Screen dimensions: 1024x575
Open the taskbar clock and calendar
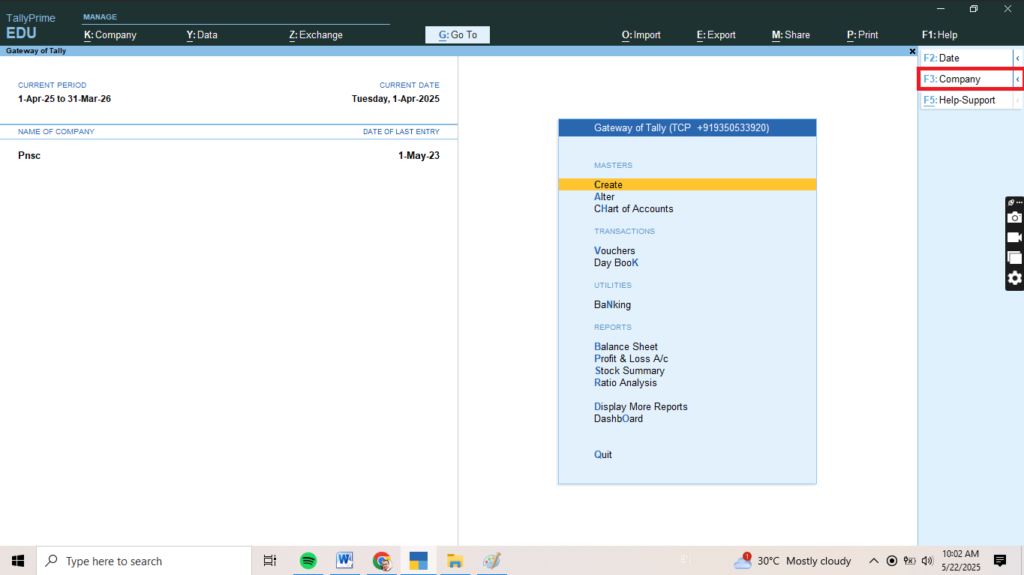click(x=961, y=561)
